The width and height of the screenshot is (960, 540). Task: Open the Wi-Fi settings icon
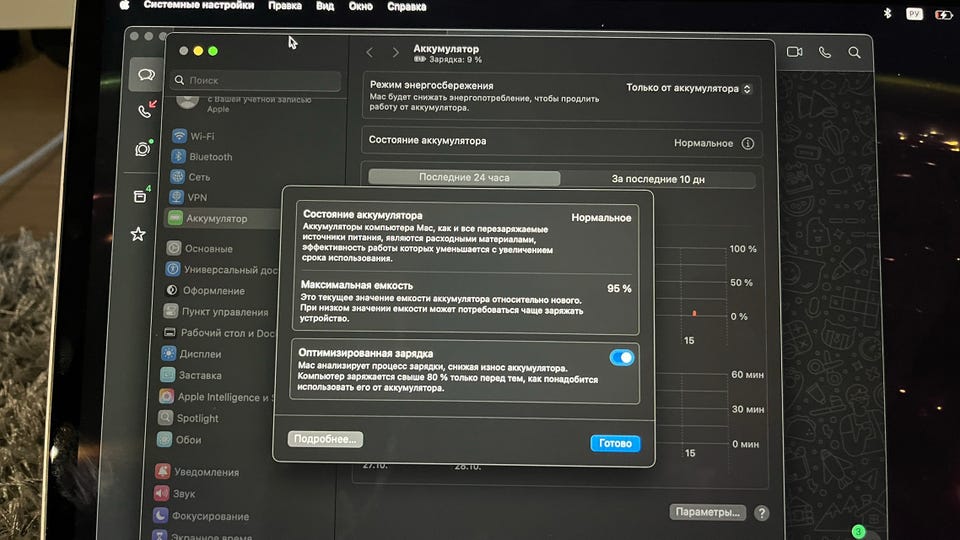[179, 136]
